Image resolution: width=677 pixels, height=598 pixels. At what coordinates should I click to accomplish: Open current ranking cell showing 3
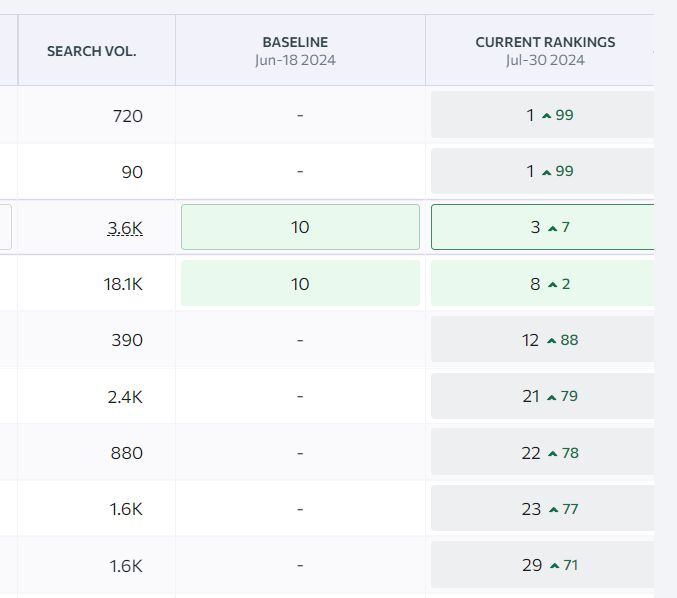[x=541, y=227]
